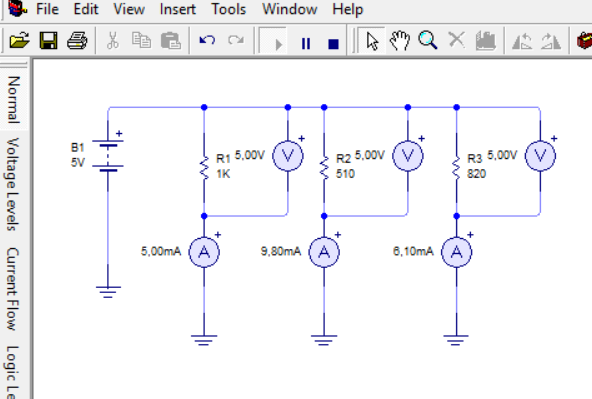Stop the simulation
The image size is (592, 399).
(333, 44)
